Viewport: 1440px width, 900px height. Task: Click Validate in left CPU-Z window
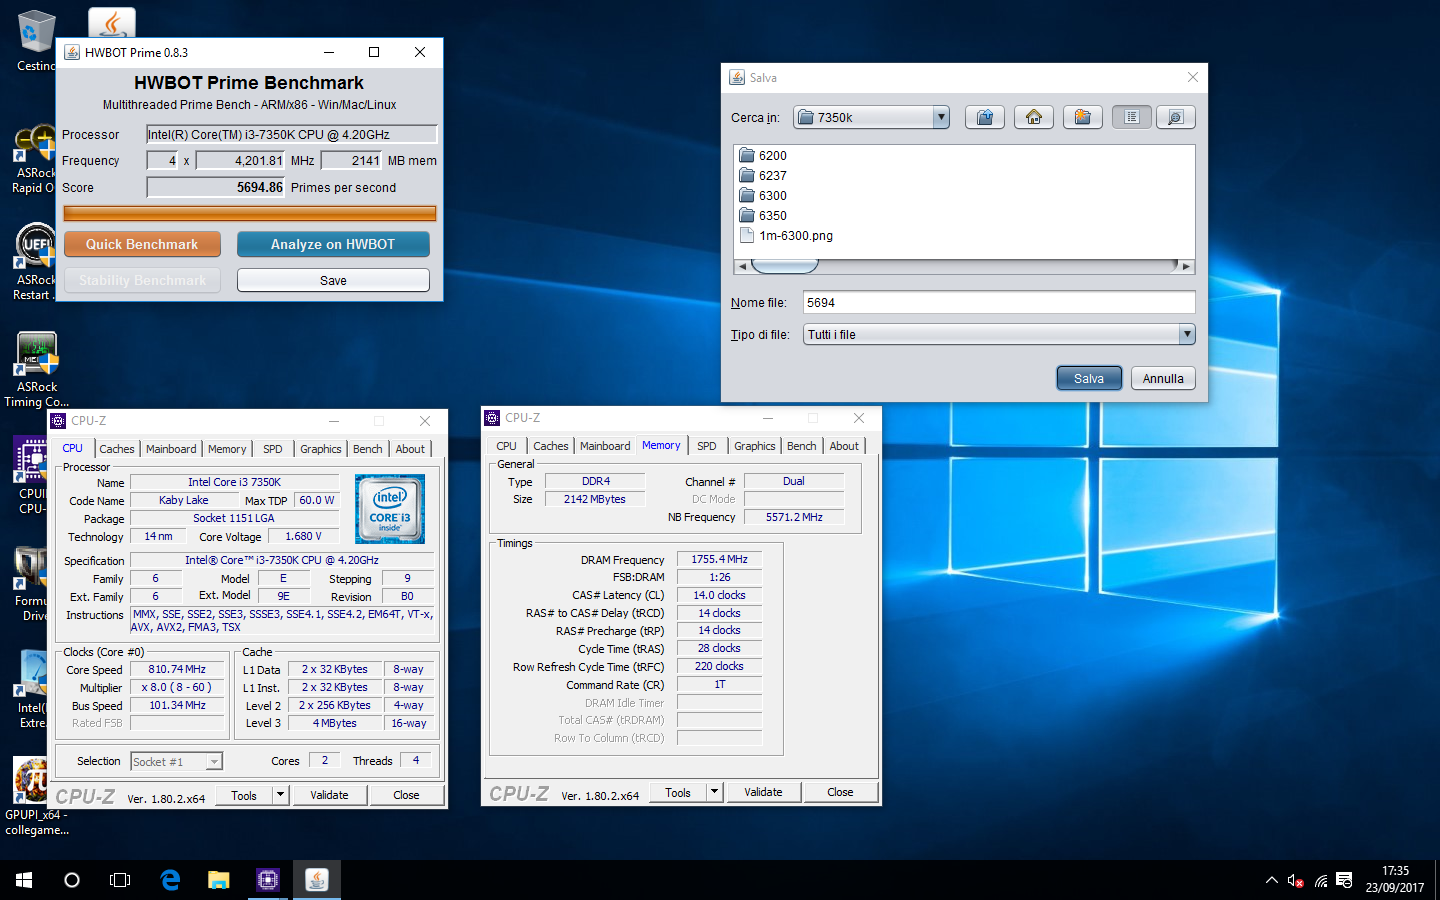(x=329, y=796)
